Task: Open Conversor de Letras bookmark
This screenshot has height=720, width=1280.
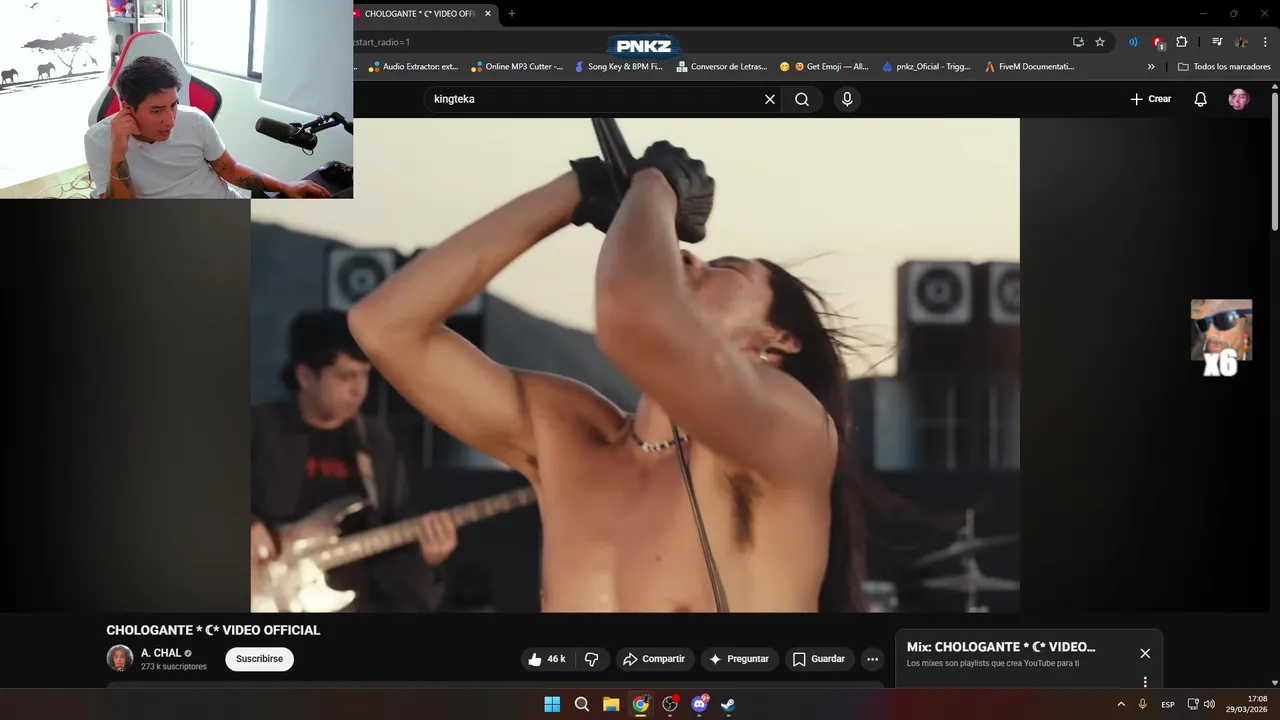Action: (x=722, y=67)
